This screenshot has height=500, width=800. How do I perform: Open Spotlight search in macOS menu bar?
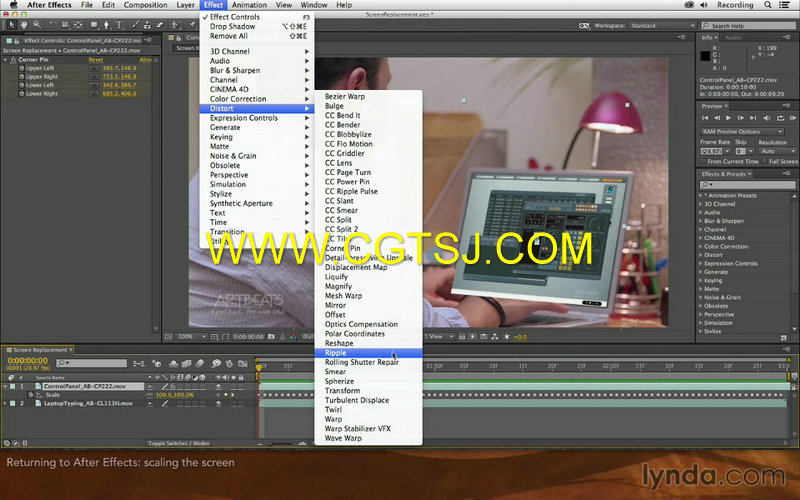click(767, 5)
